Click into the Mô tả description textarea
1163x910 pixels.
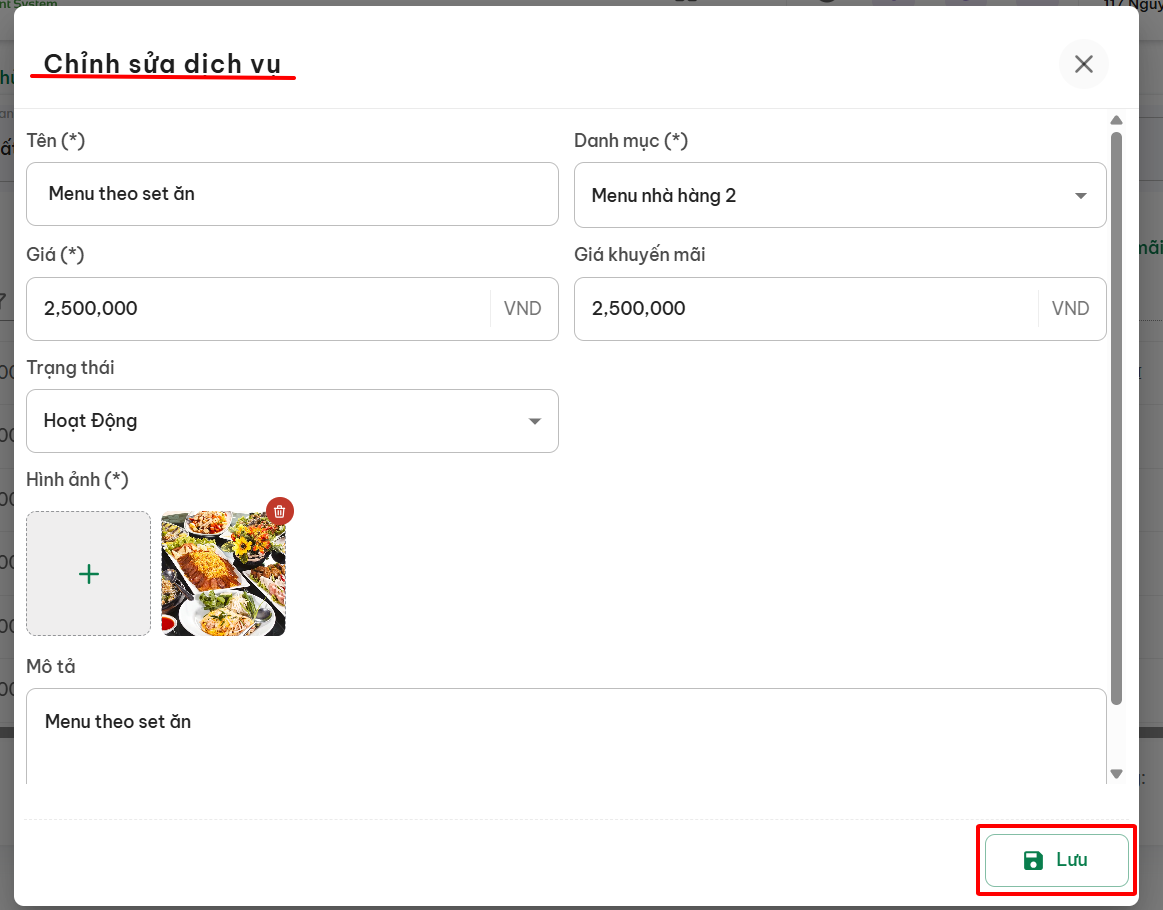[566, 736]
